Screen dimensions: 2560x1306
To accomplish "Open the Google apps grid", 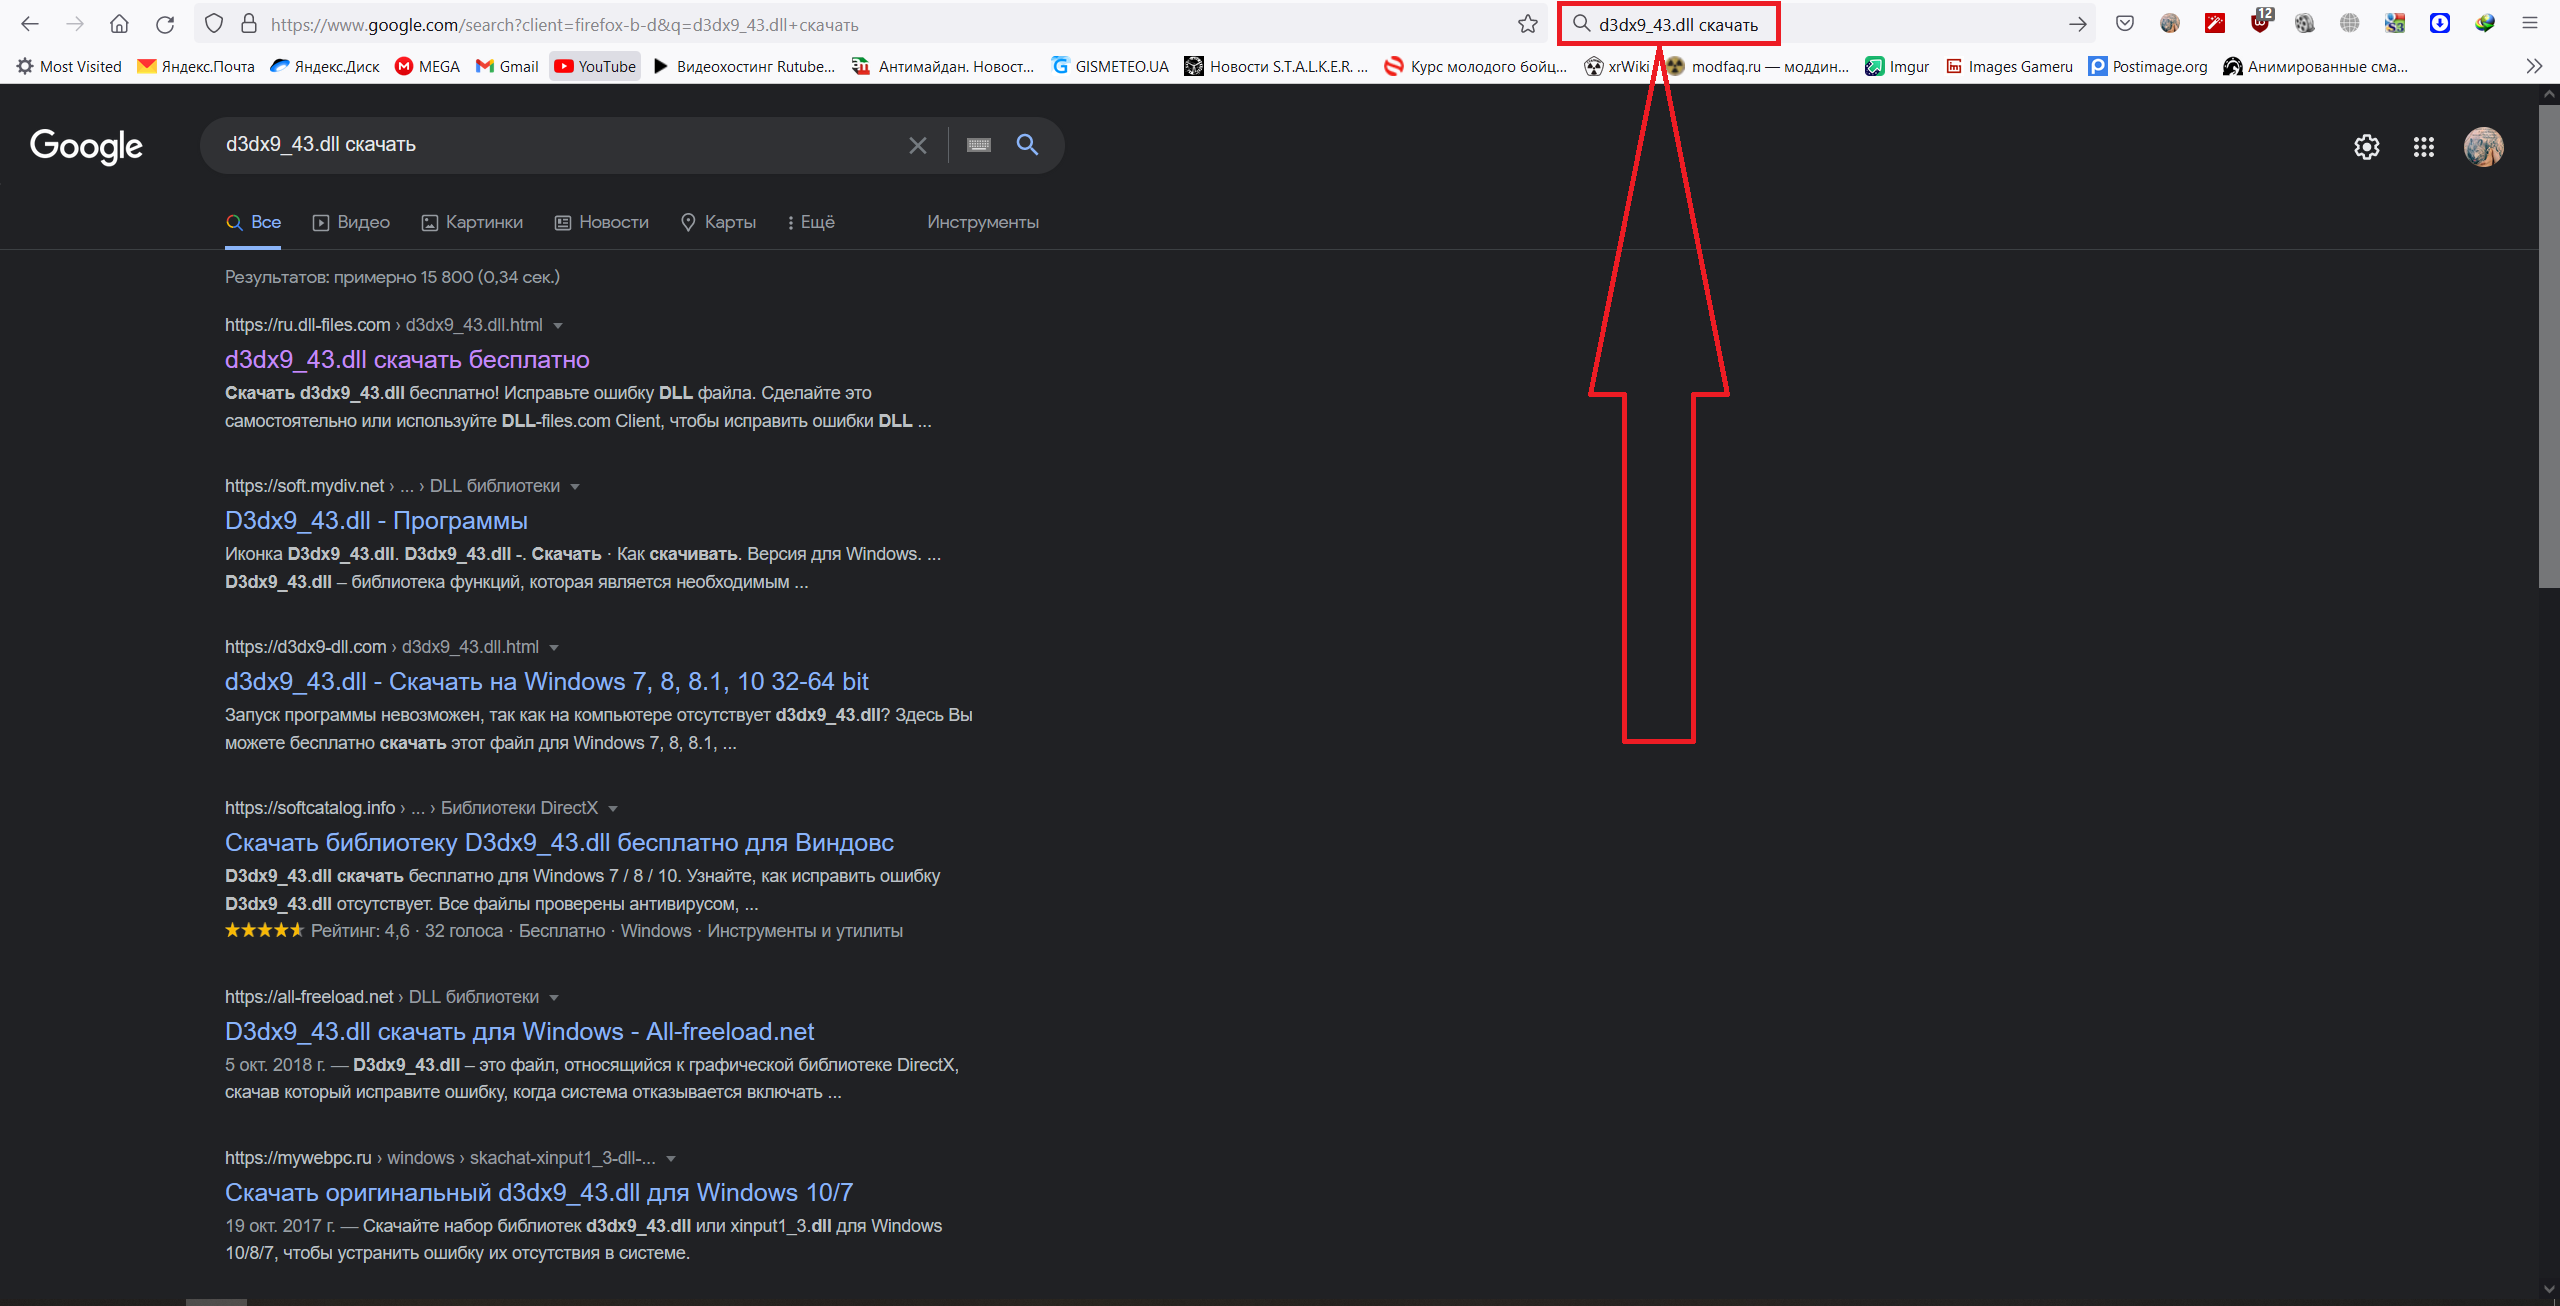I will [2424, 147].
